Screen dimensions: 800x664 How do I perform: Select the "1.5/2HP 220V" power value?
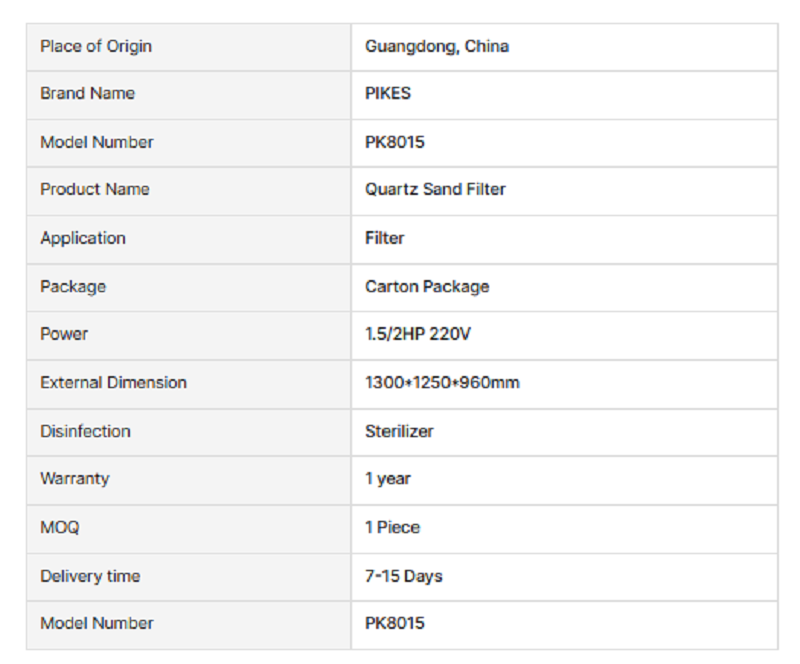point(418,334)
